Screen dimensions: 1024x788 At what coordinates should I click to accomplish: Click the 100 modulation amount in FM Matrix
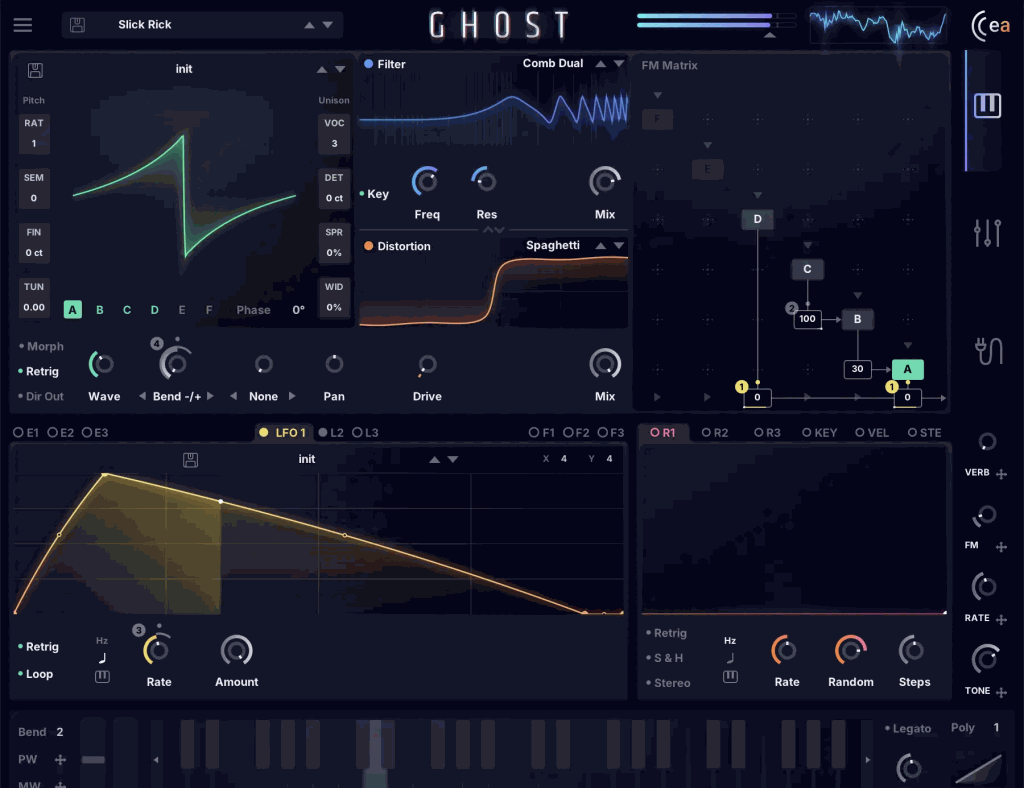point(807,319)
